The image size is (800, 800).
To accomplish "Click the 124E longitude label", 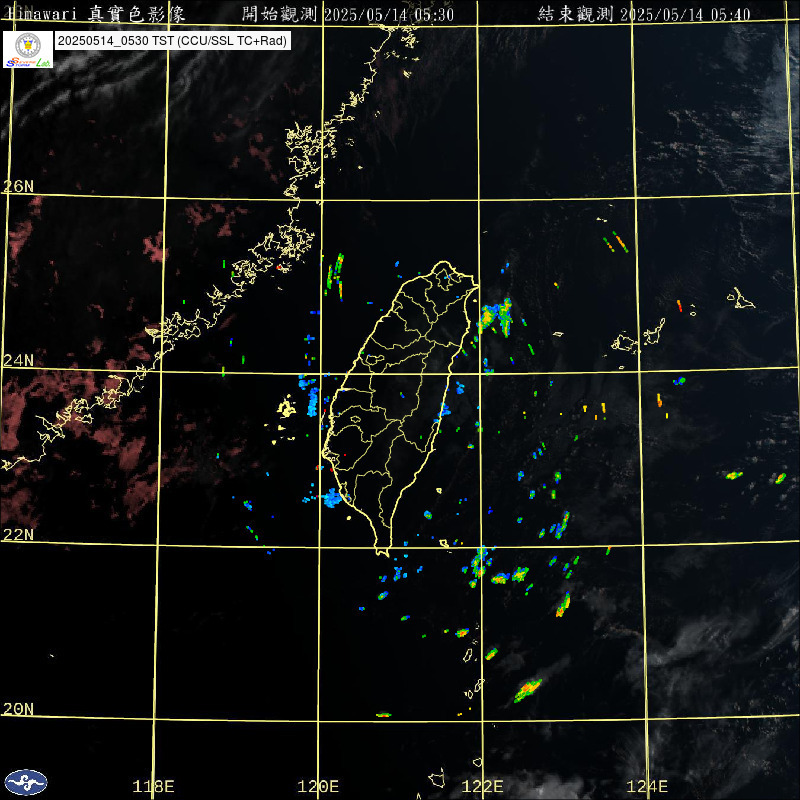I will [647, 786].
